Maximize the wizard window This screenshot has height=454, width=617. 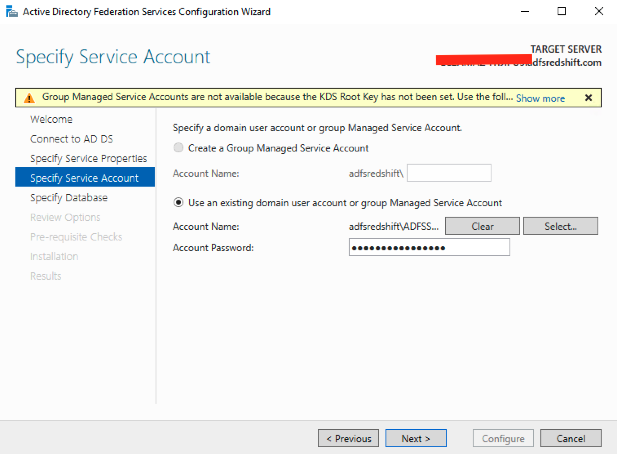pos(562,11)
